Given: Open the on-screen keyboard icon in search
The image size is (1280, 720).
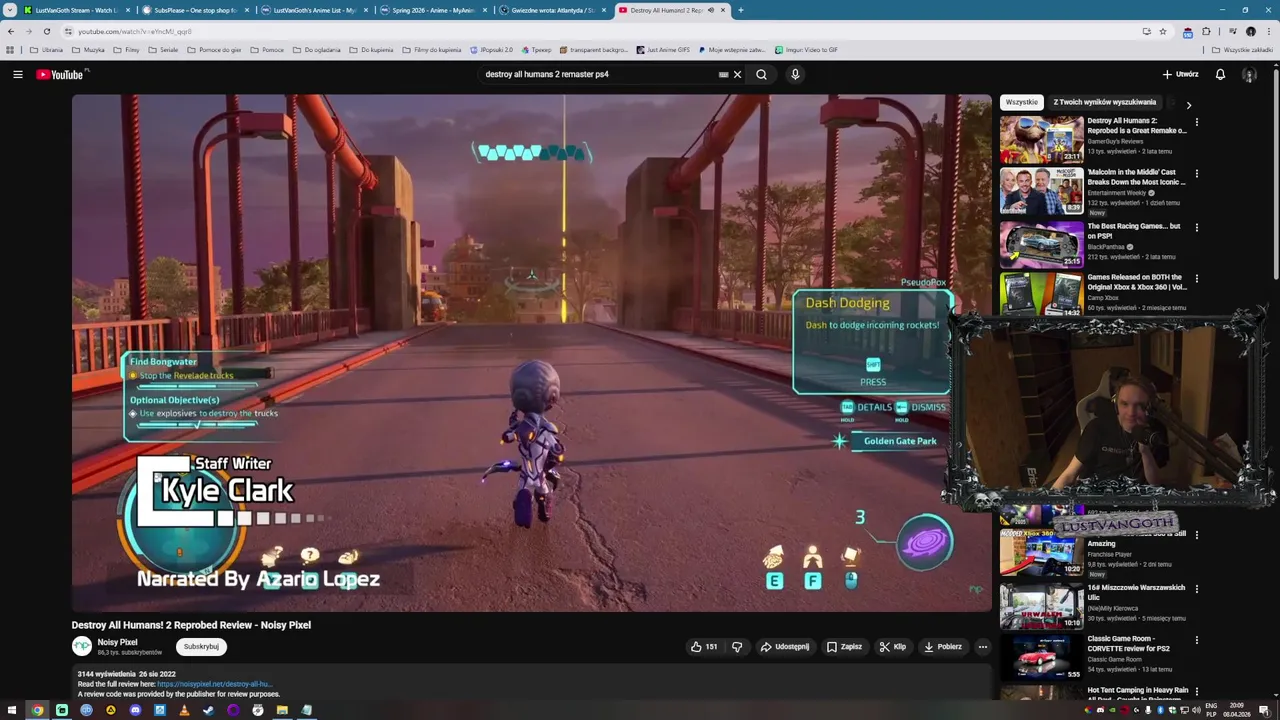Looking at the screenshot, I should coord(723,74).
